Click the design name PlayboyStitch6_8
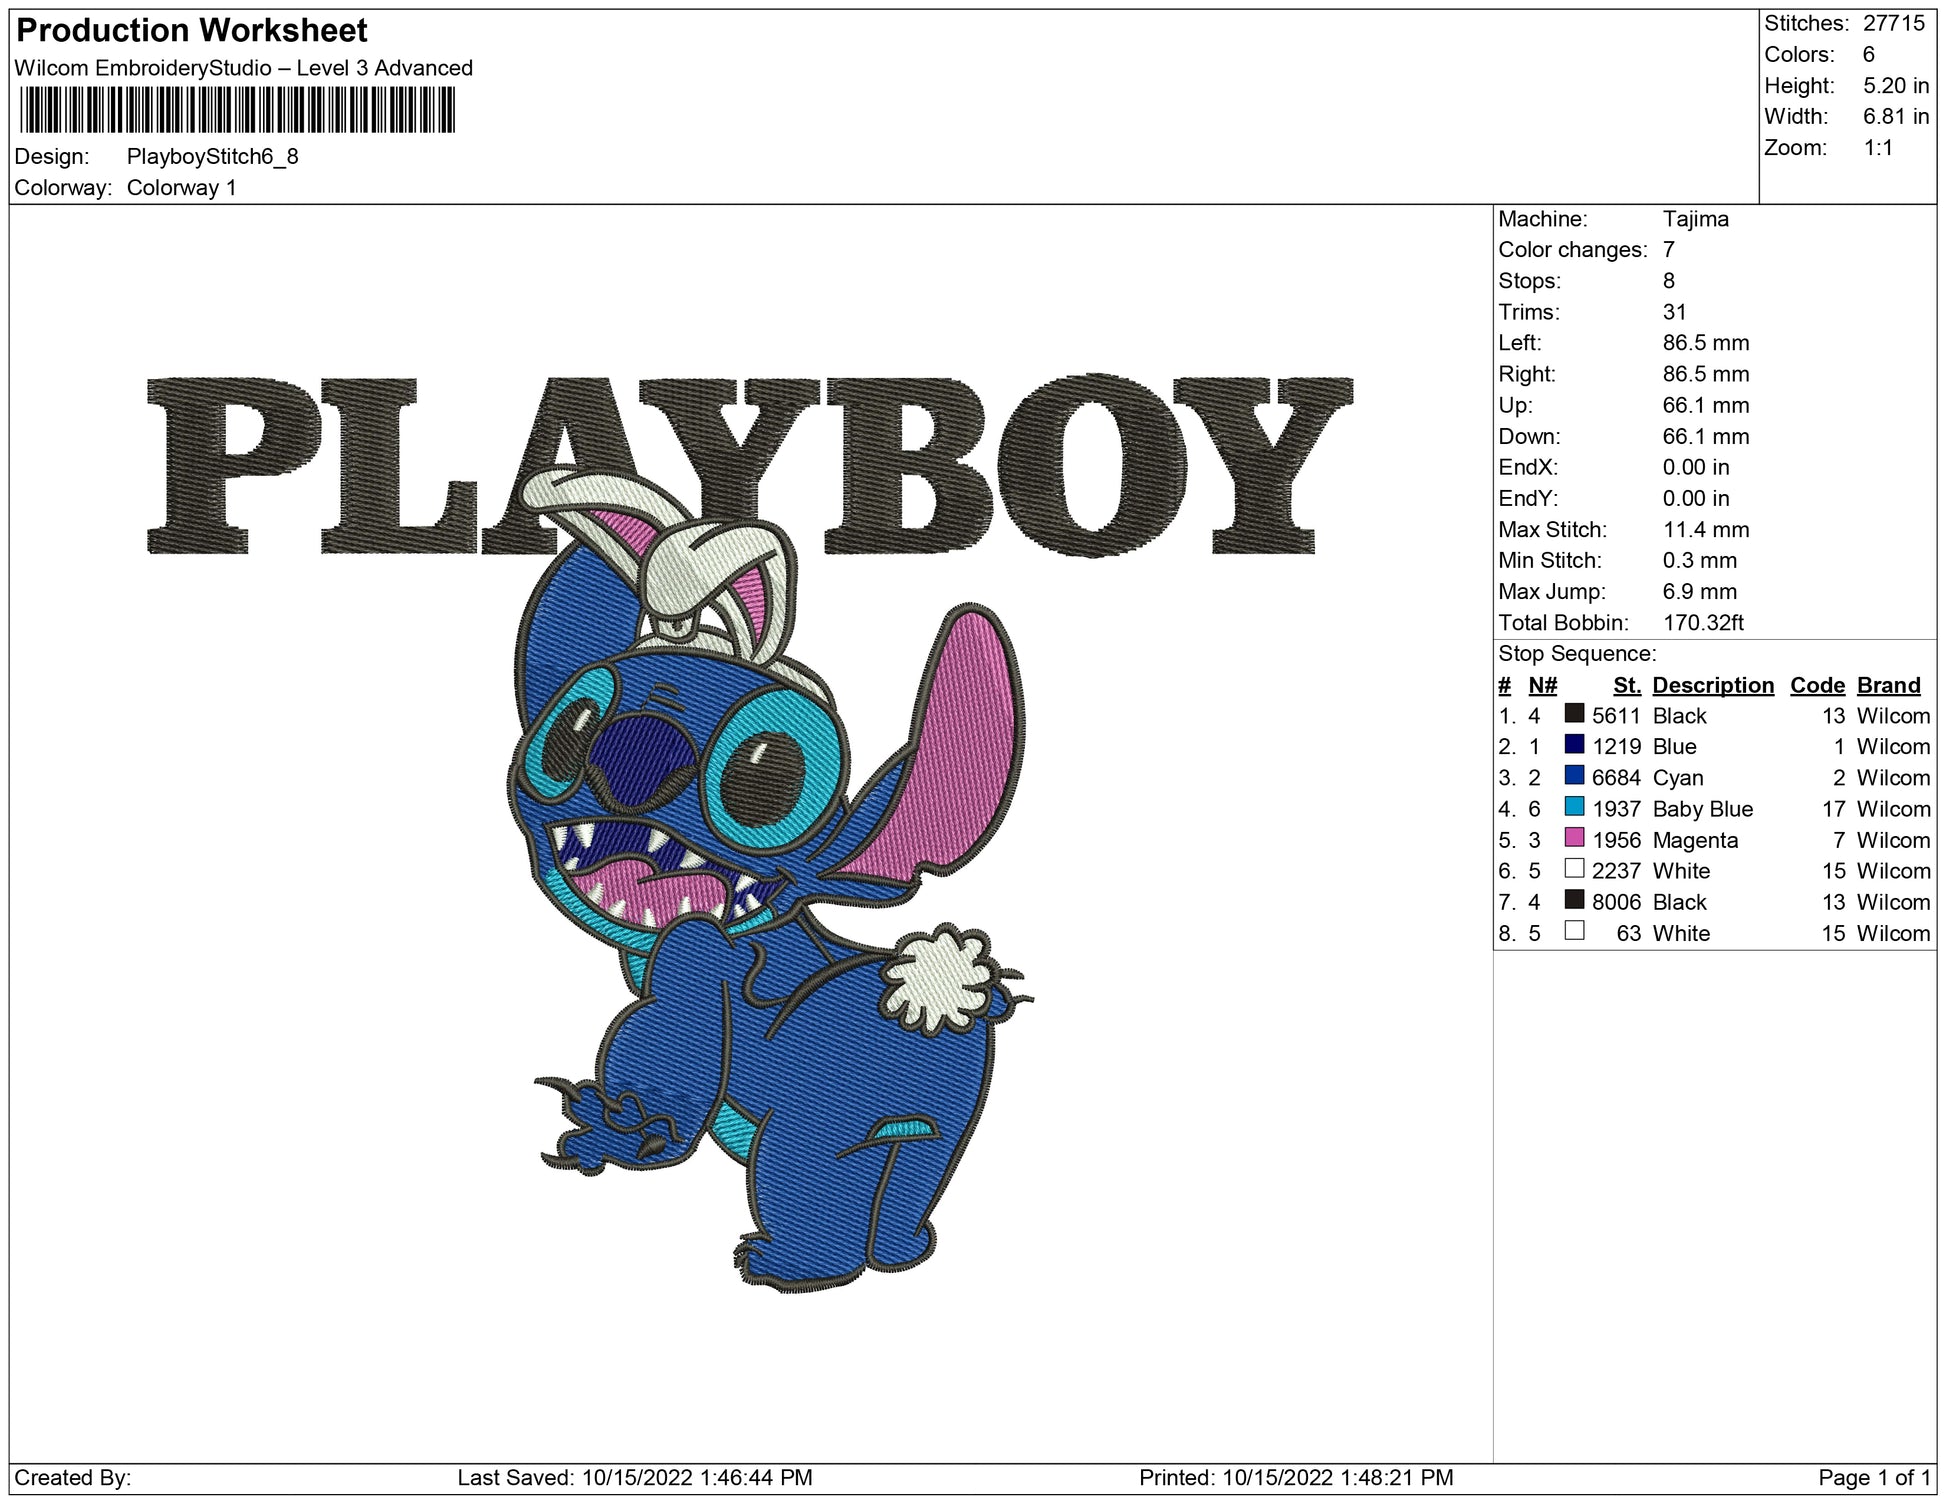Screen dimensions: 1946x1497 pyautogui.click(x=212, y=156)
